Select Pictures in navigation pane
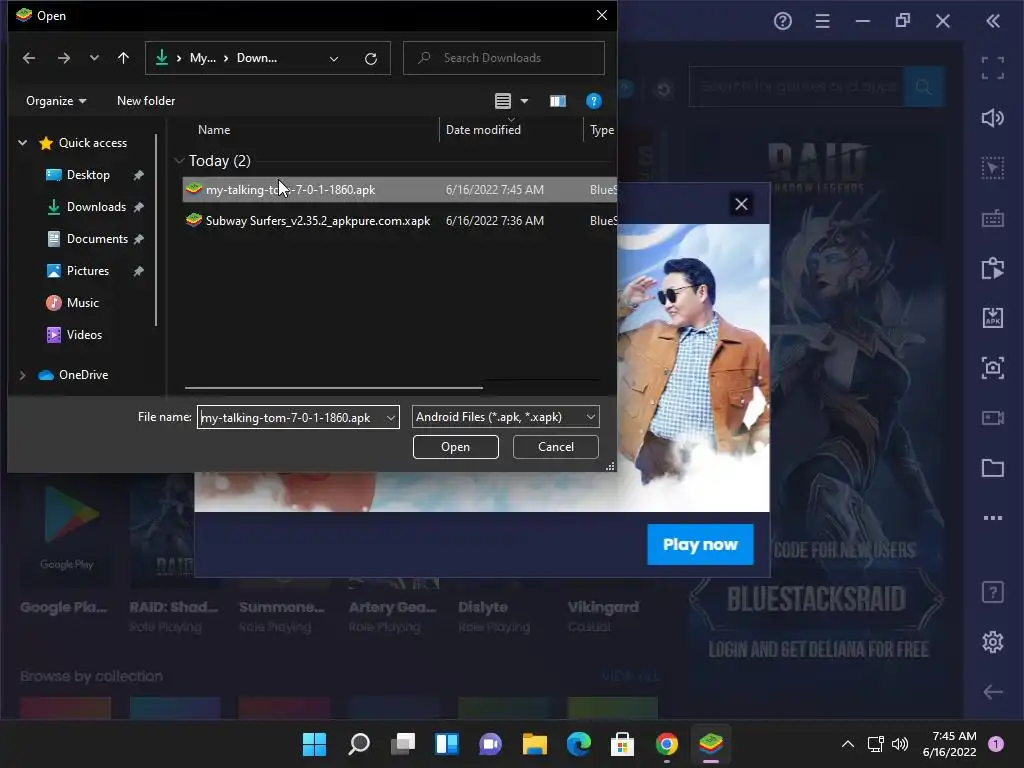 [88, 271]
